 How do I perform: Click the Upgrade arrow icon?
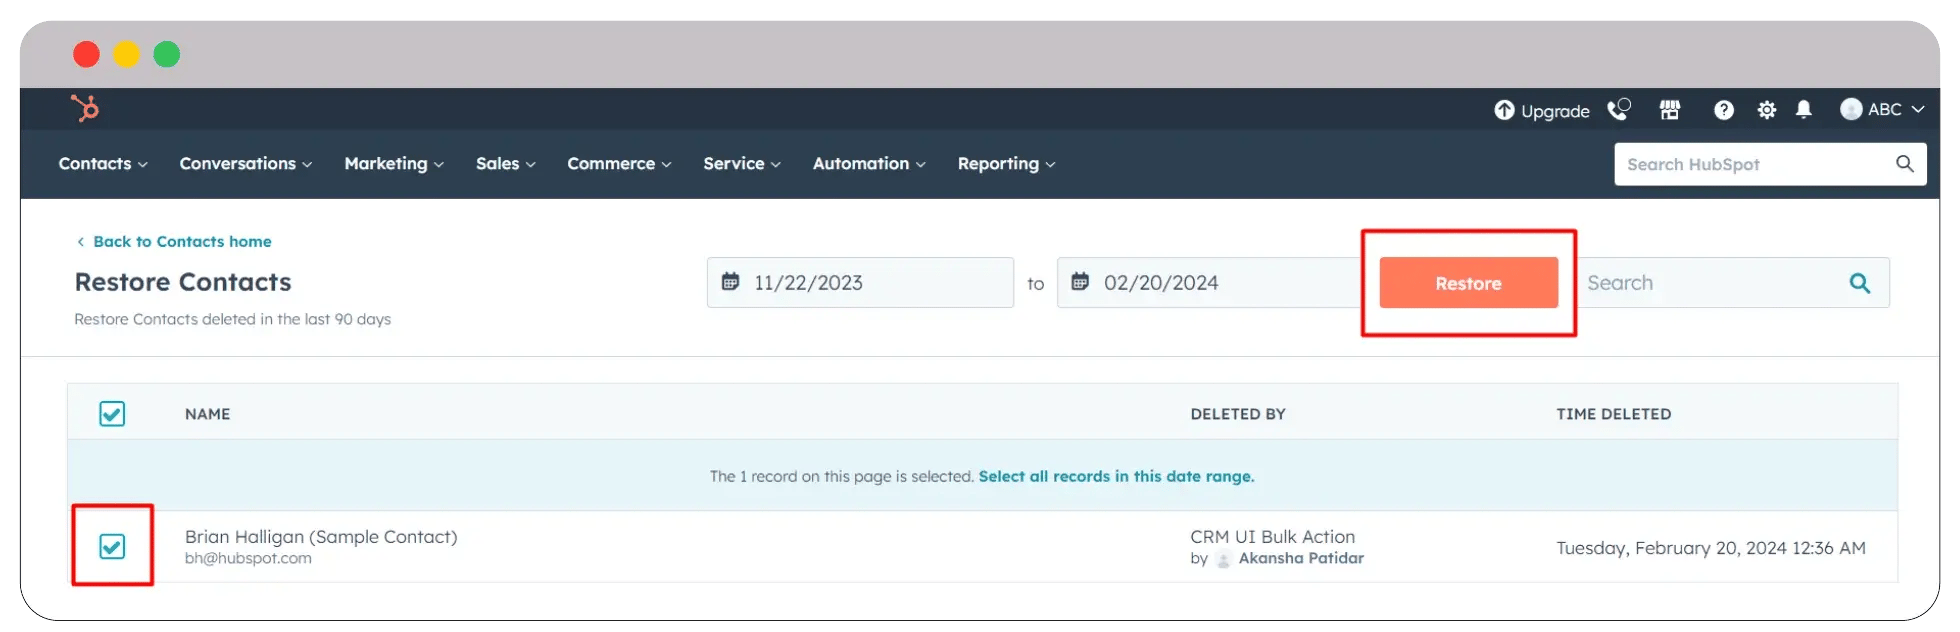pos(1504,110)
